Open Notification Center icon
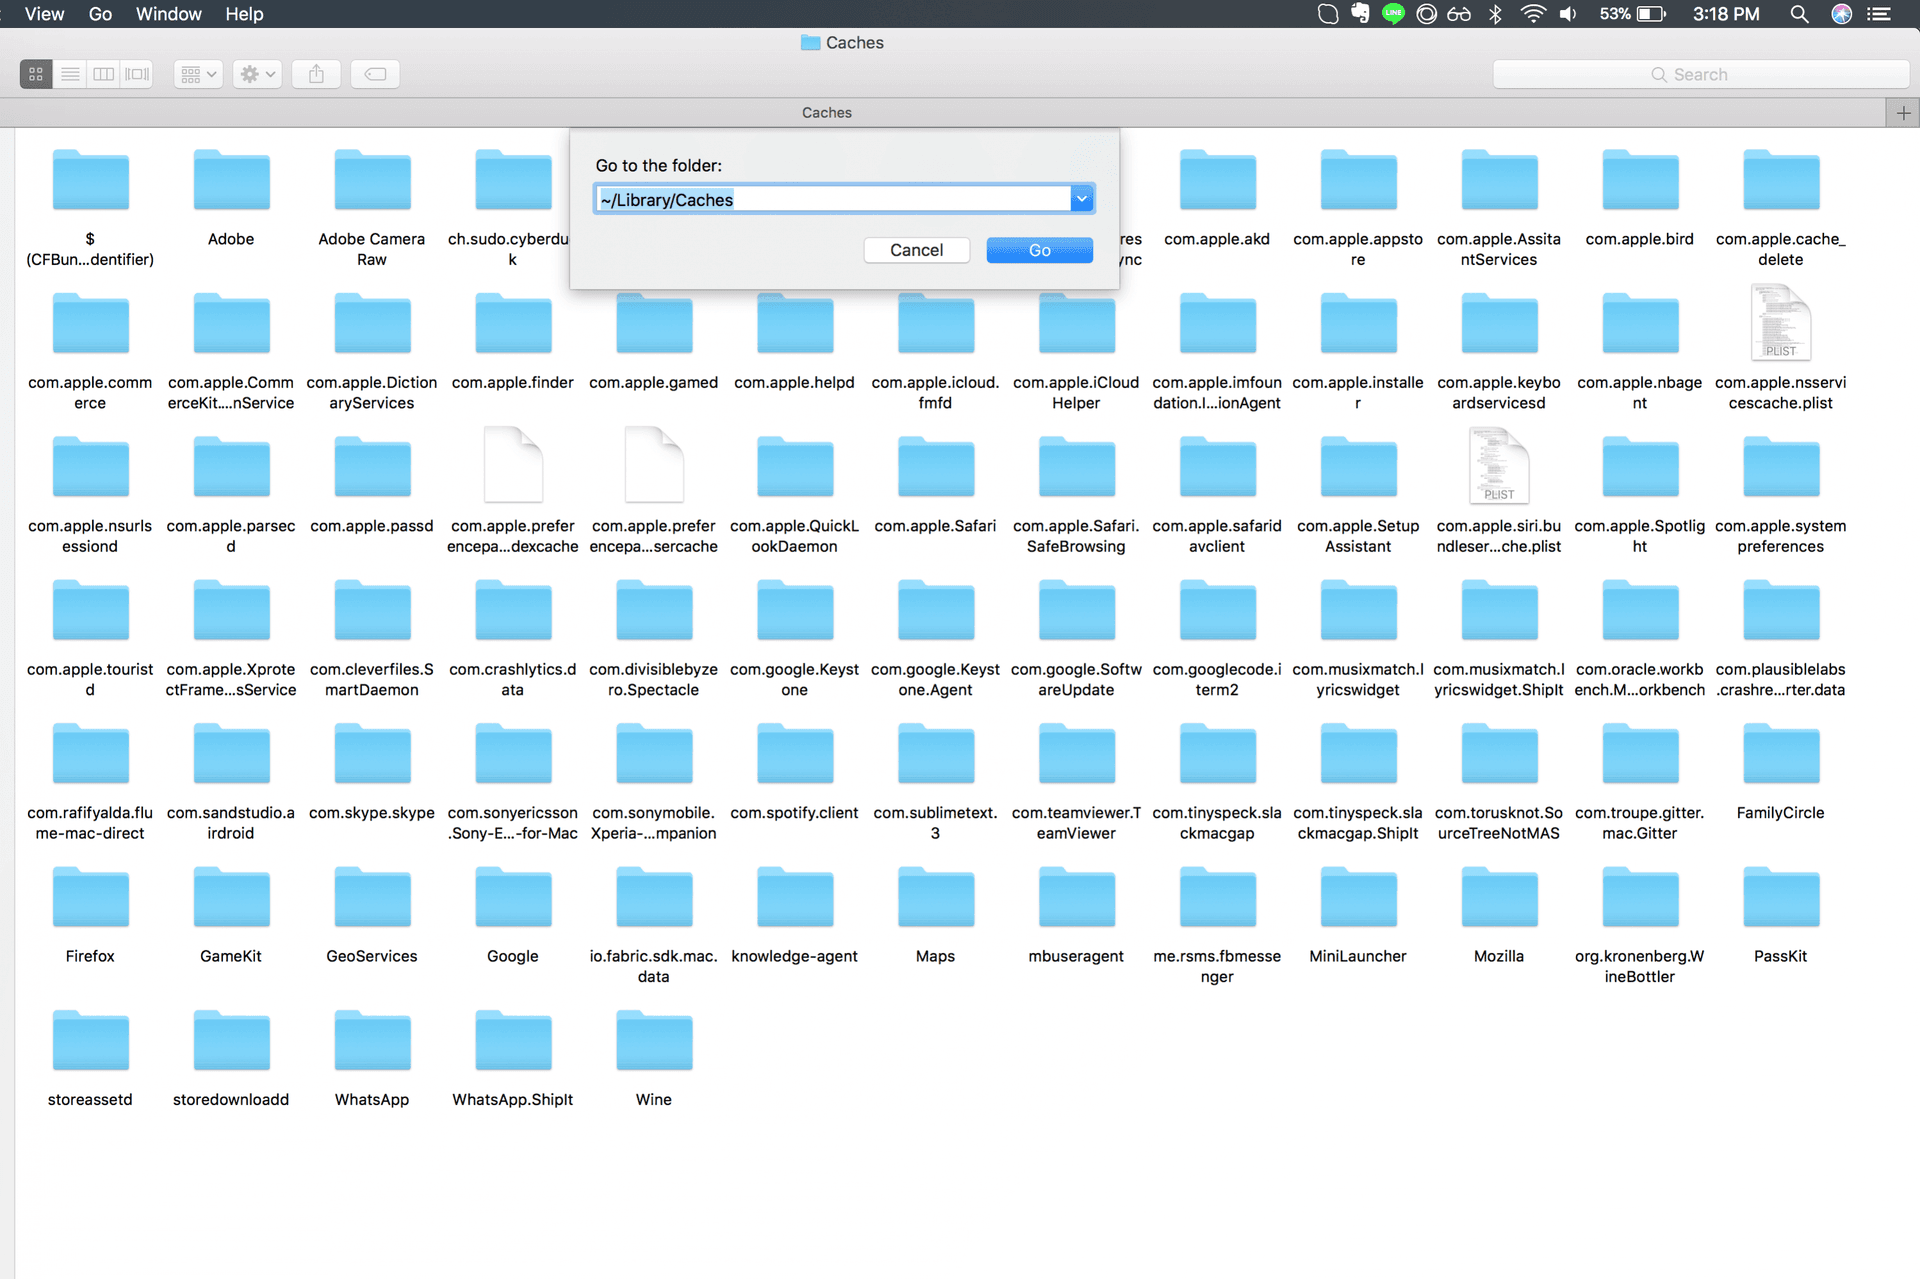 click(1879, 14)
